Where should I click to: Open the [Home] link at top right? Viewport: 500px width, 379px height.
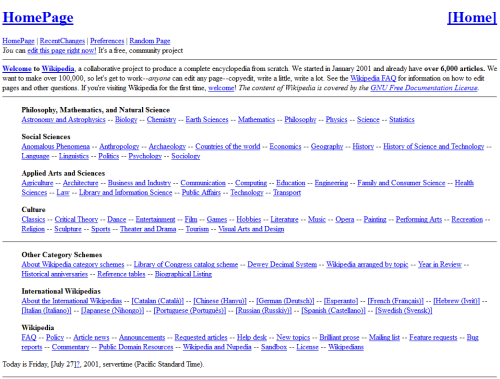472,17
